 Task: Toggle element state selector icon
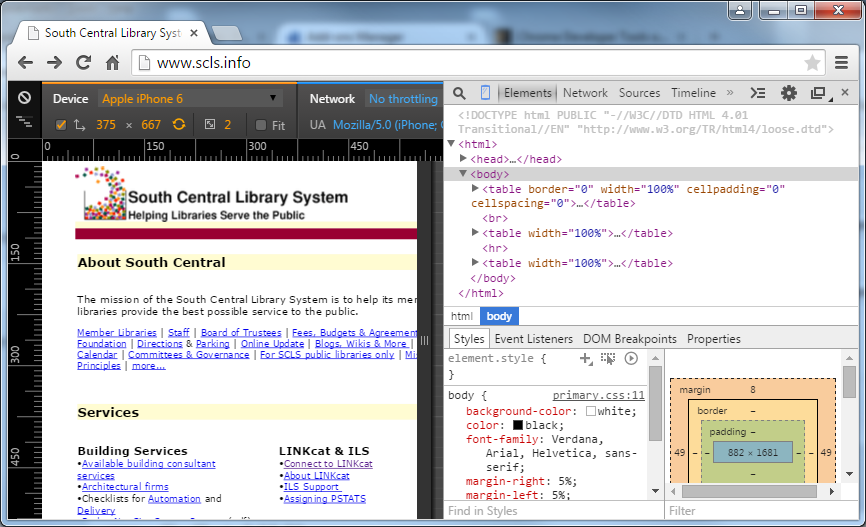(608, 358)
